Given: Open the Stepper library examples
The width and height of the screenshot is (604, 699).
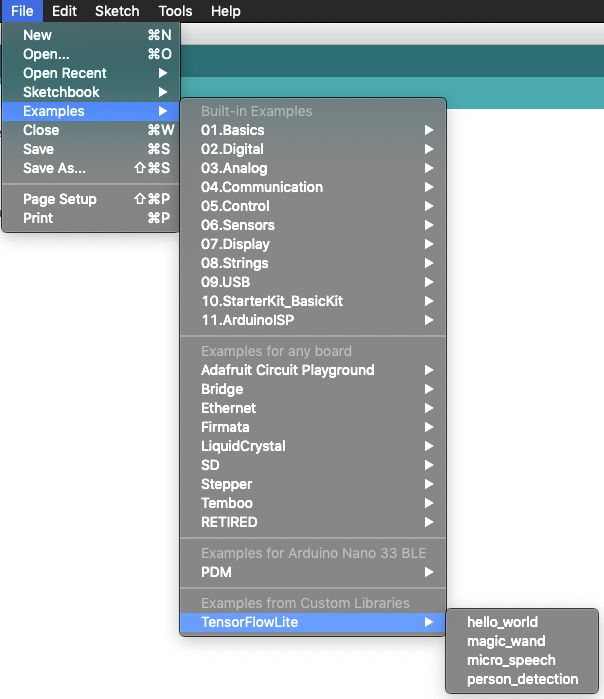Looking at the screenshot, I should click(313, 484).
